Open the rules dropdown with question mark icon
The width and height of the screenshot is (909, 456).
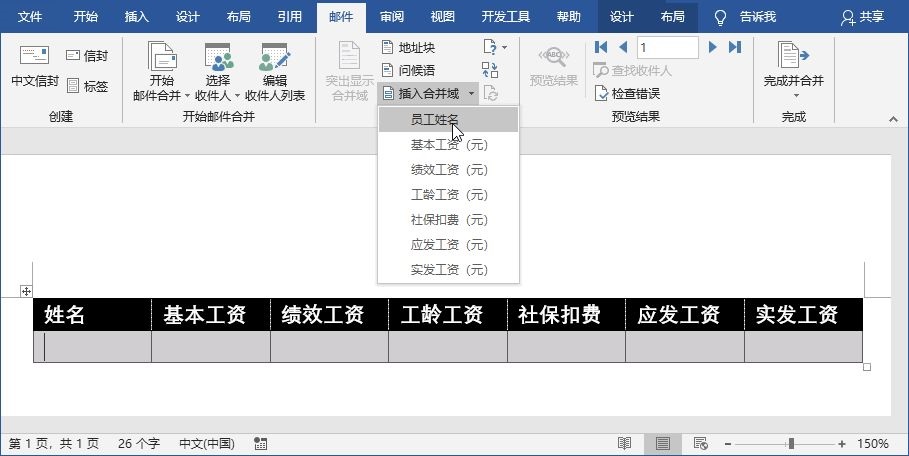click(x=495, y=47)
